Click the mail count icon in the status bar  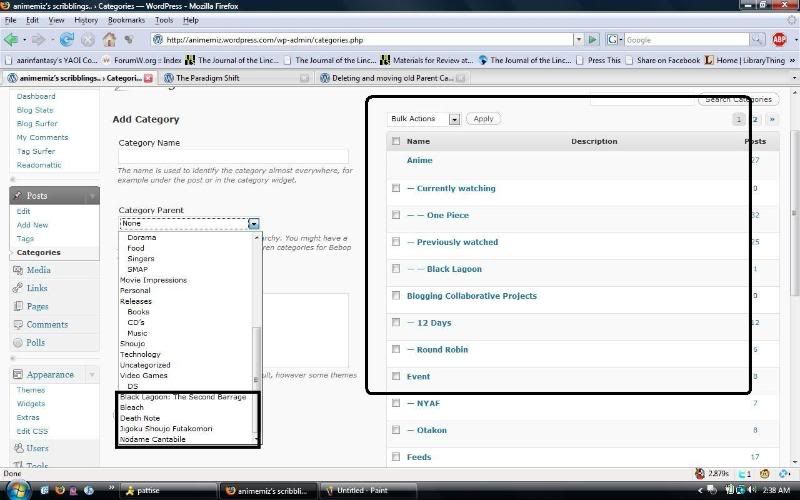click(x=744, y=473)
